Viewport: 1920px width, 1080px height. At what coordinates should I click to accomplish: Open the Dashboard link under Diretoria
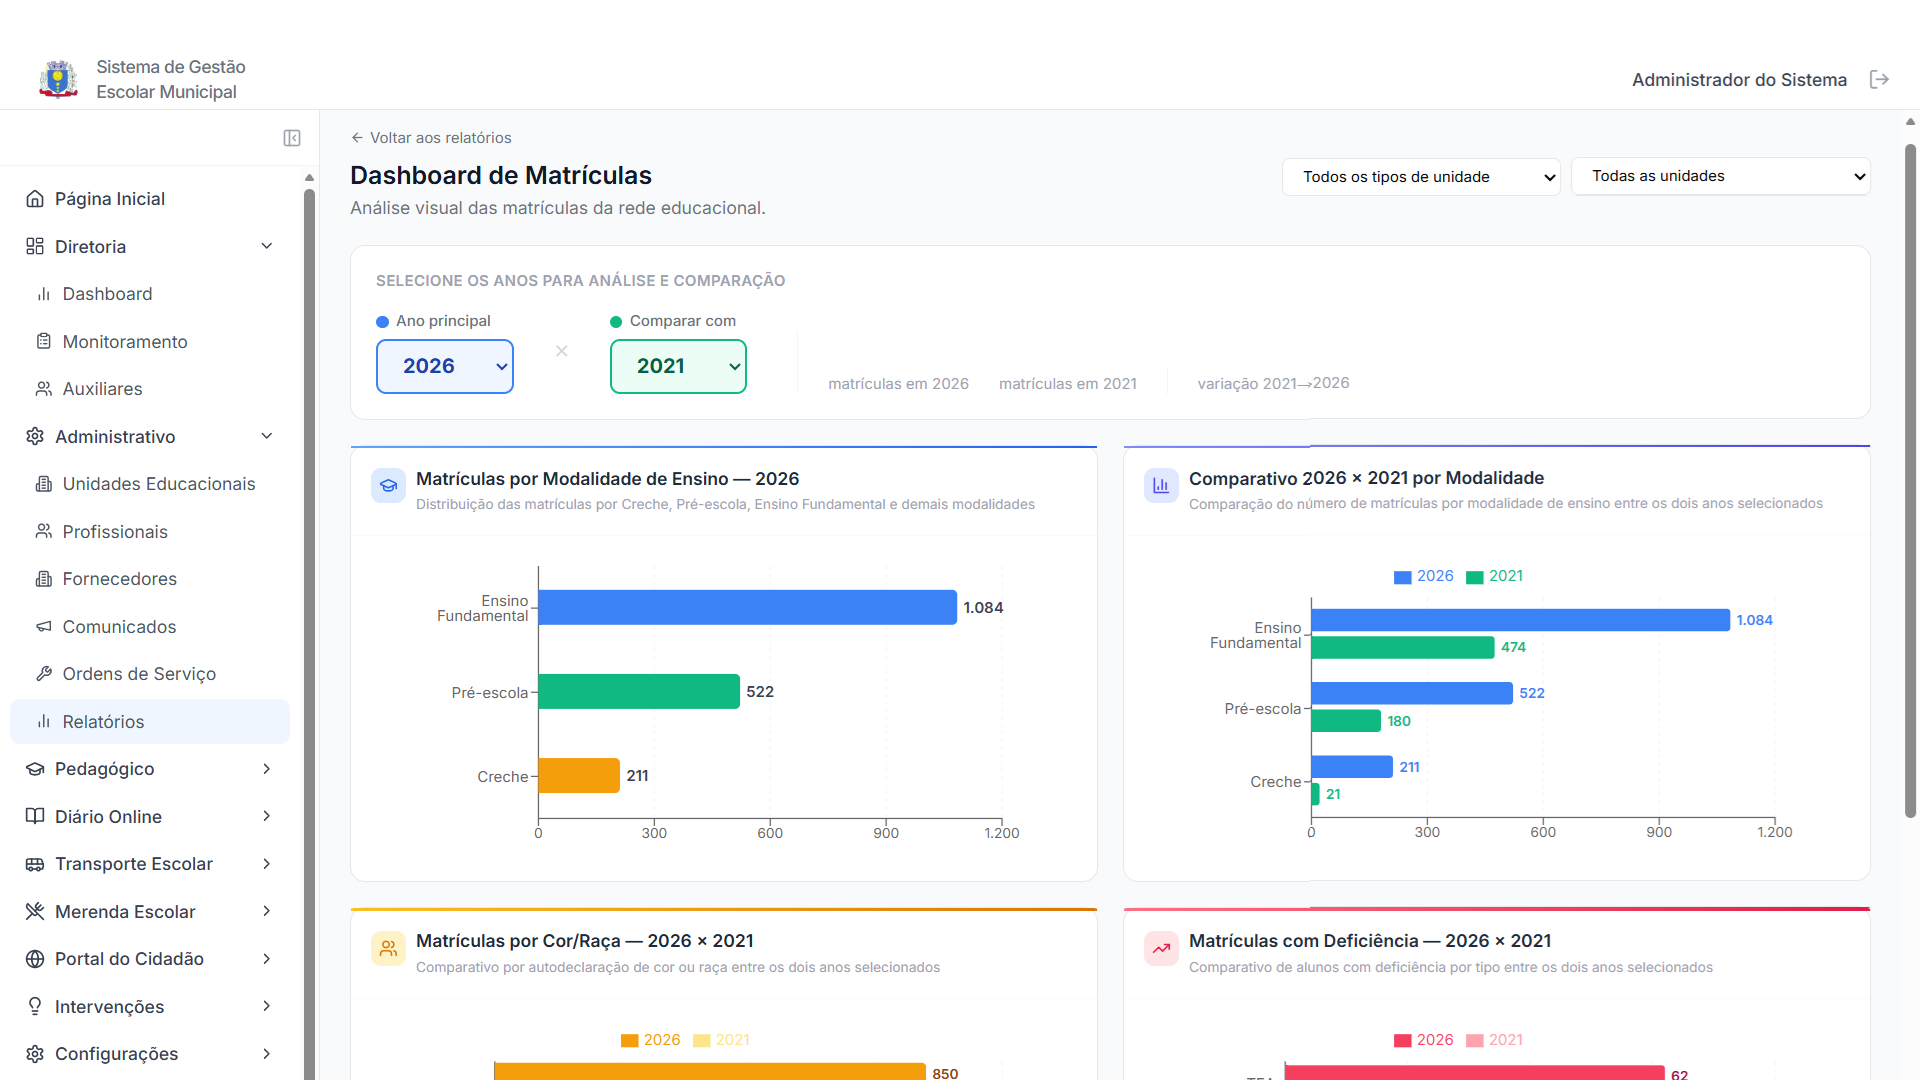tap(150, 294)
